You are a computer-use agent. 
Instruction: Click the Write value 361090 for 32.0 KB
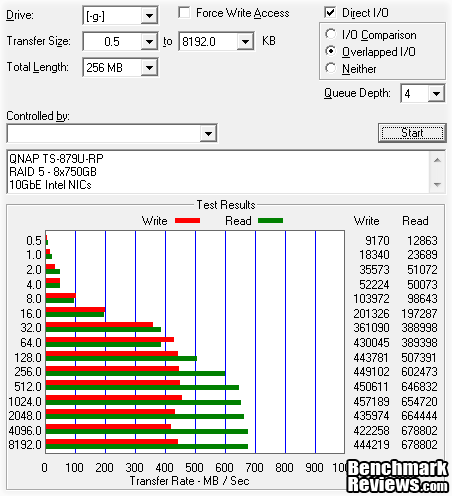[x=371, y=328]
